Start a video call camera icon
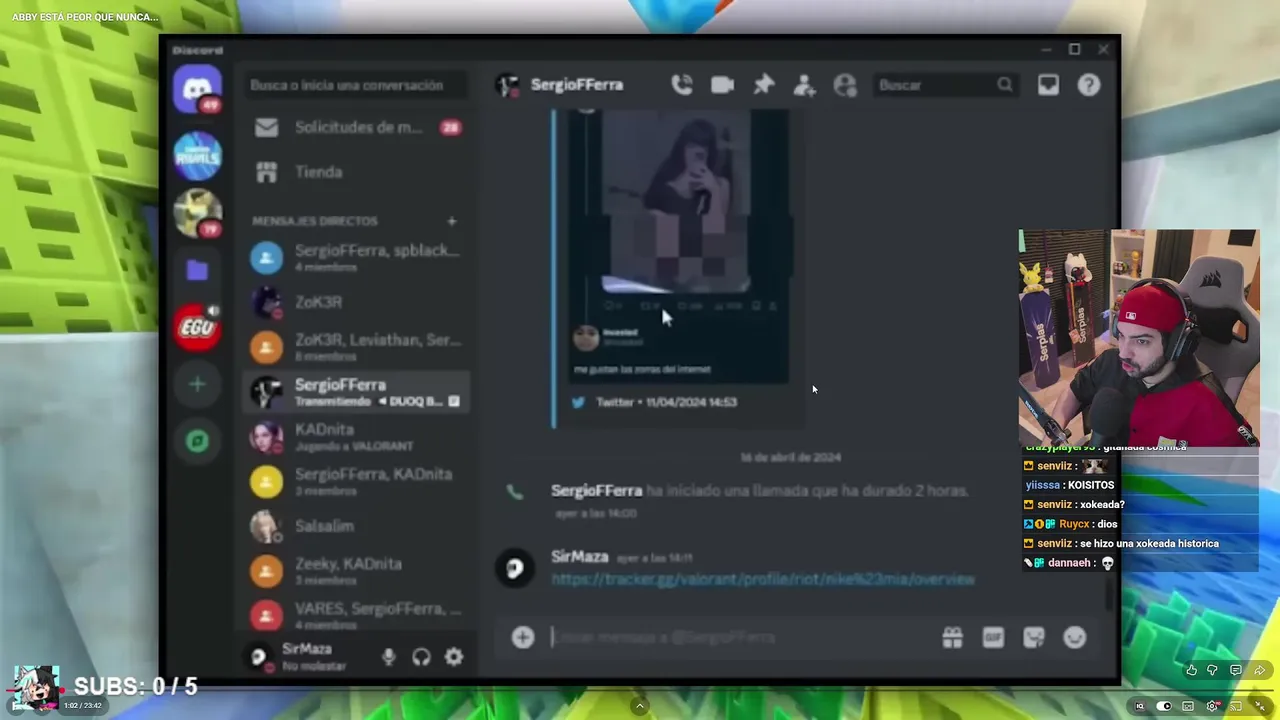Screen dimensions: 1280x720 pos(722,85)
